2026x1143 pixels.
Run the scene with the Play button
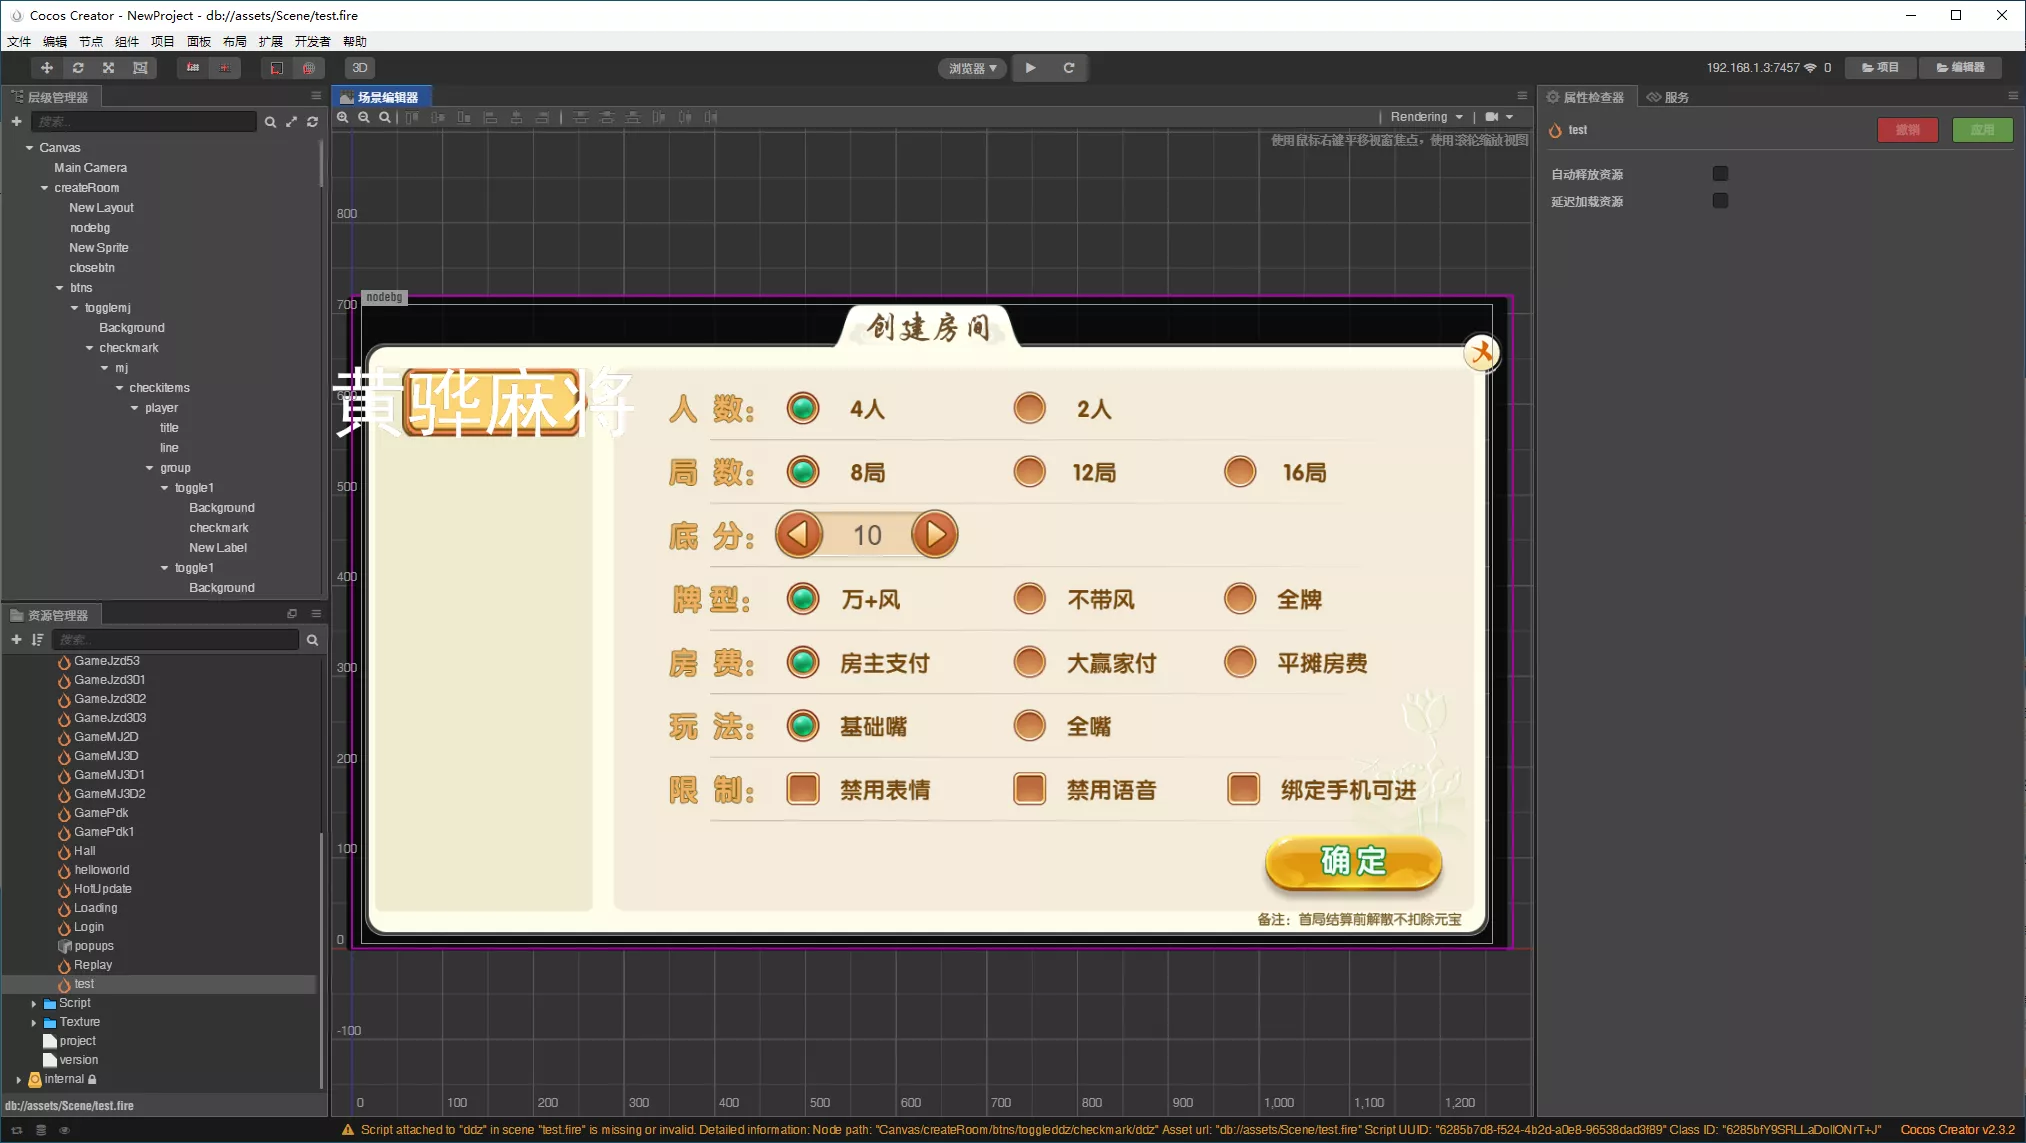1031,67
